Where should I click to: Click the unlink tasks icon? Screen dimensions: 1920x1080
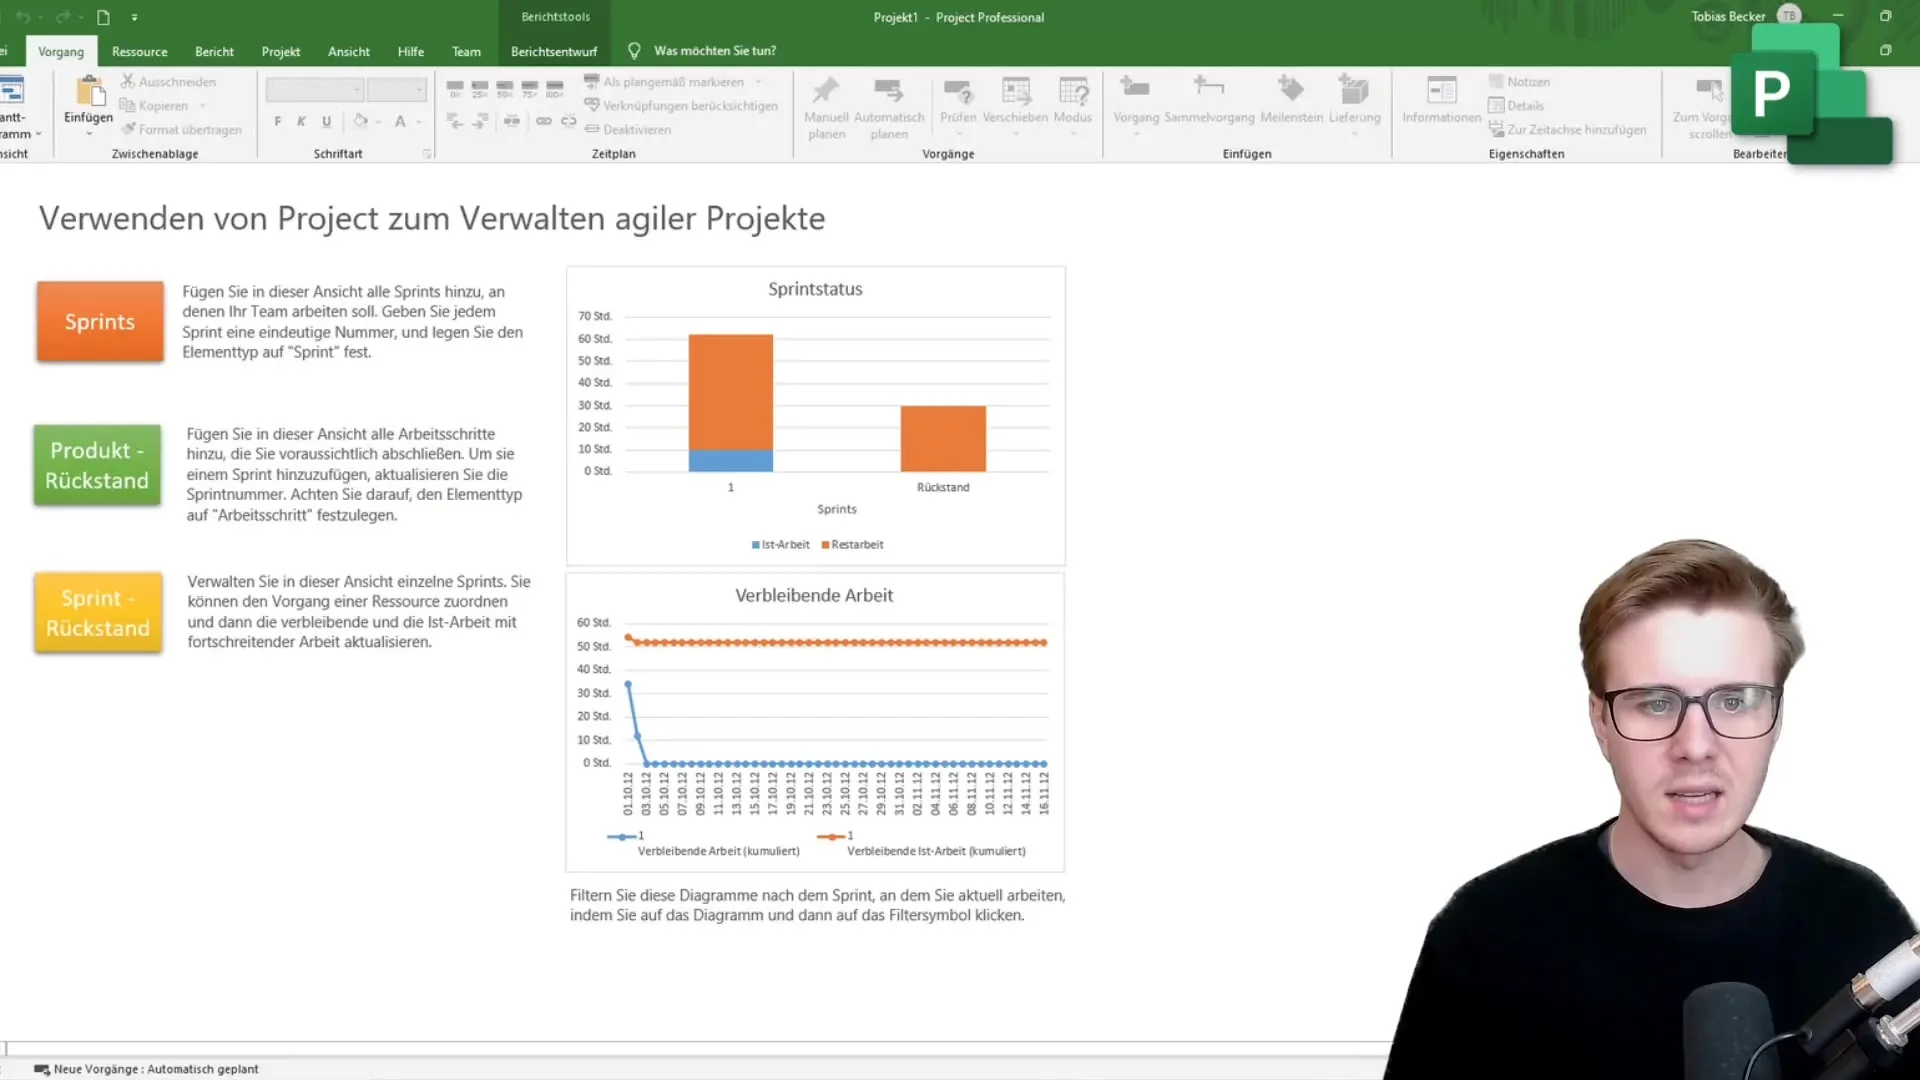click(568, 121)
